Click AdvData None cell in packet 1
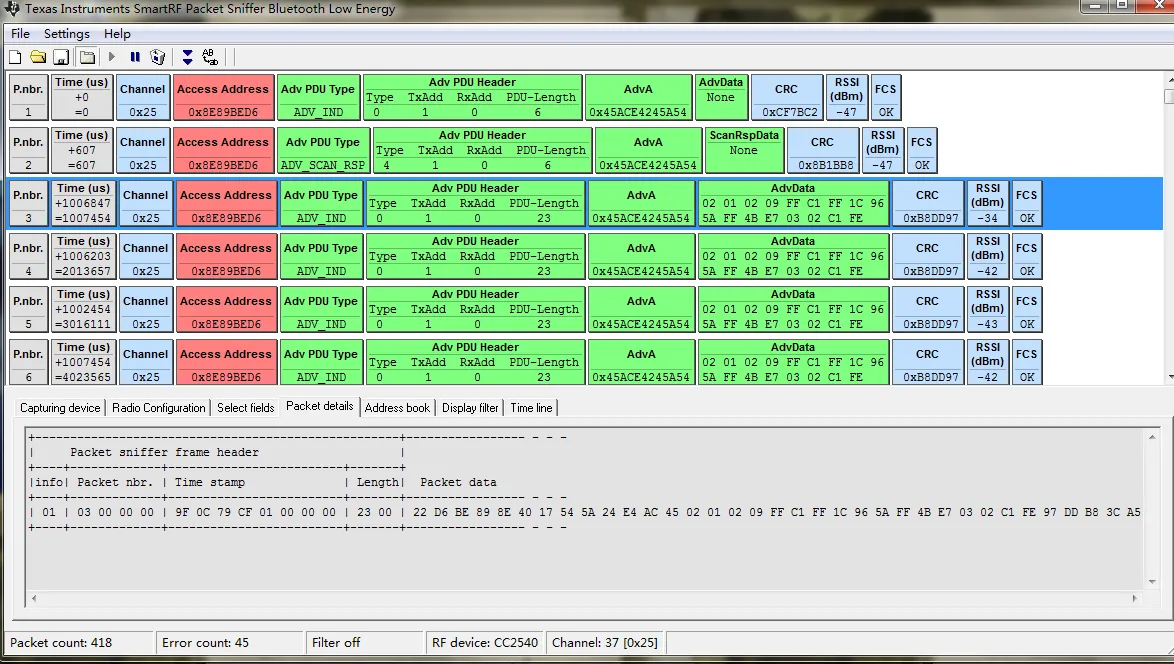 [721, 97]
